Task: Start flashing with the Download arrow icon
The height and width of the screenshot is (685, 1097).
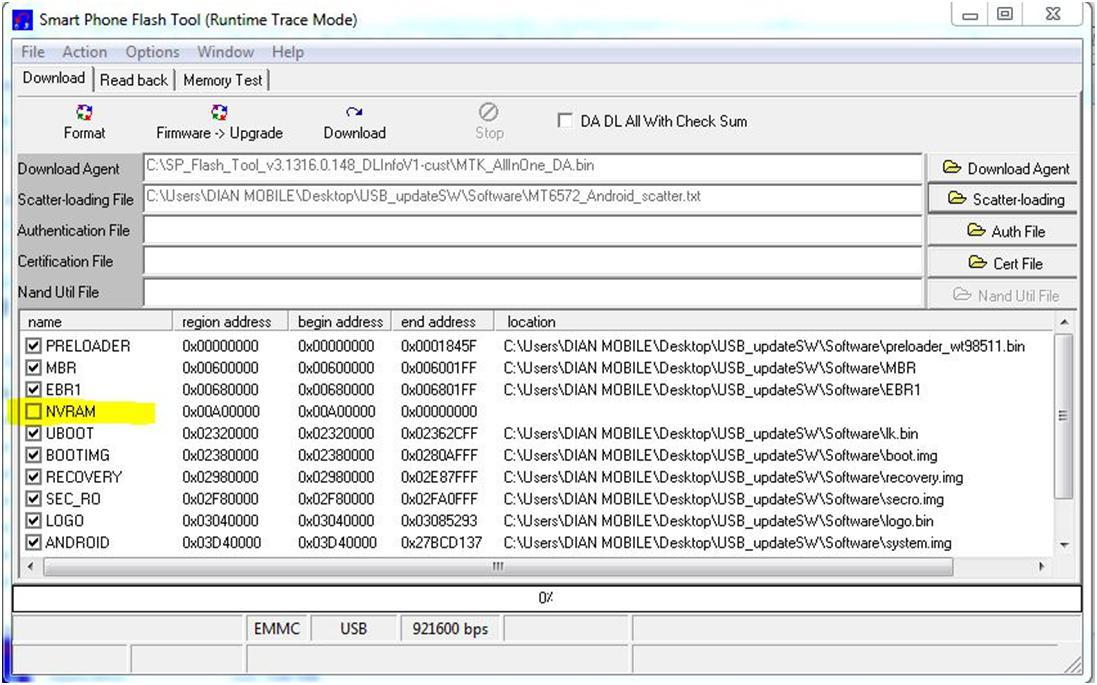Action: pos(354,112)
